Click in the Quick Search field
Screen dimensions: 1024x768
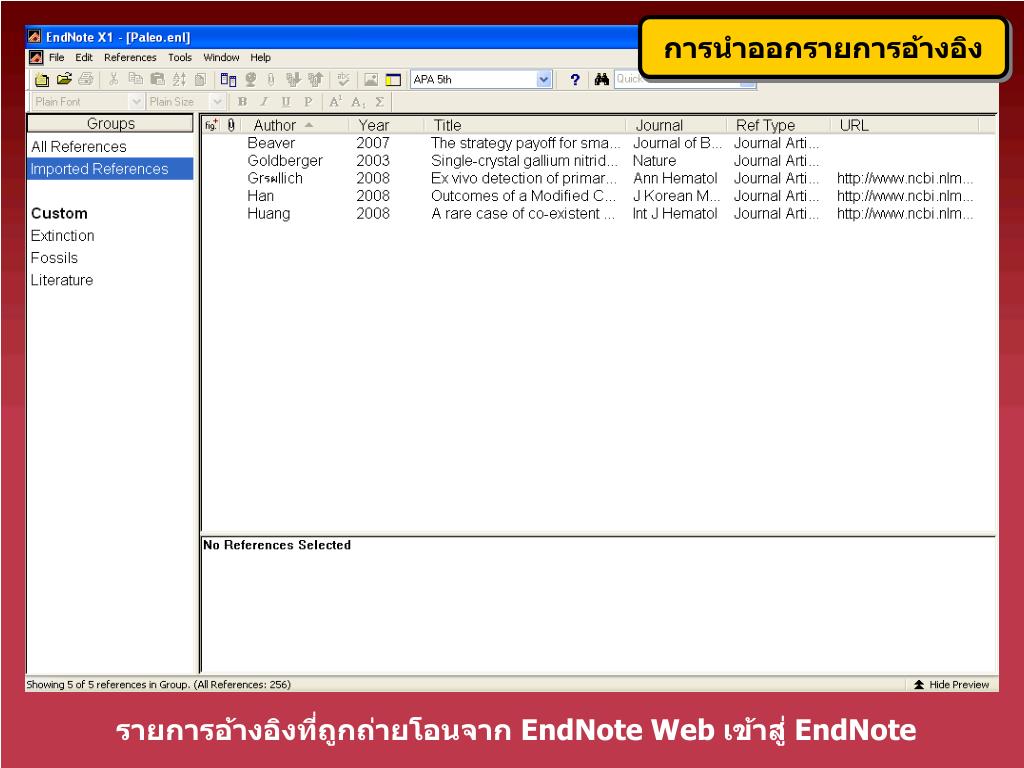pyautogui.click(x=684, y=80)
